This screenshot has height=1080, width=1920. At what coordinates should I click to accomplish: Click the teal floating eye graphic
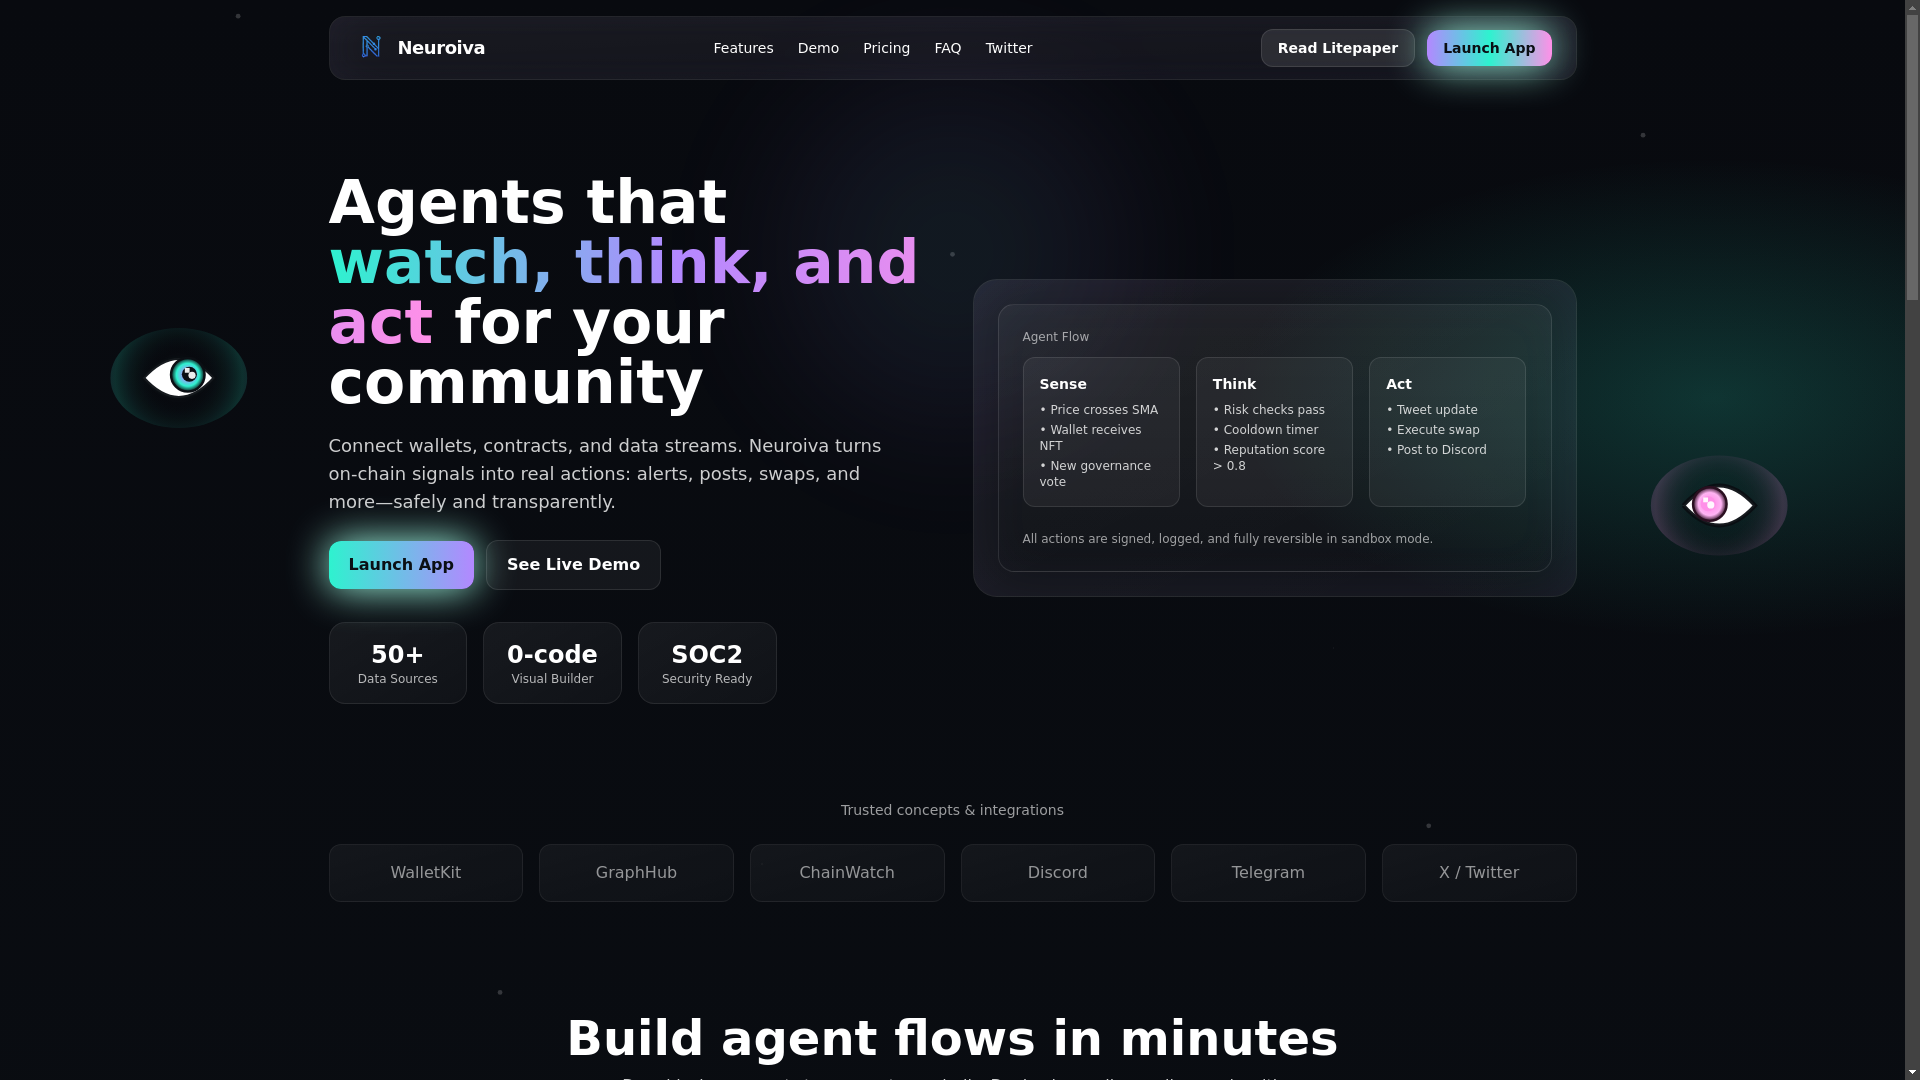[x=179, y=378]
